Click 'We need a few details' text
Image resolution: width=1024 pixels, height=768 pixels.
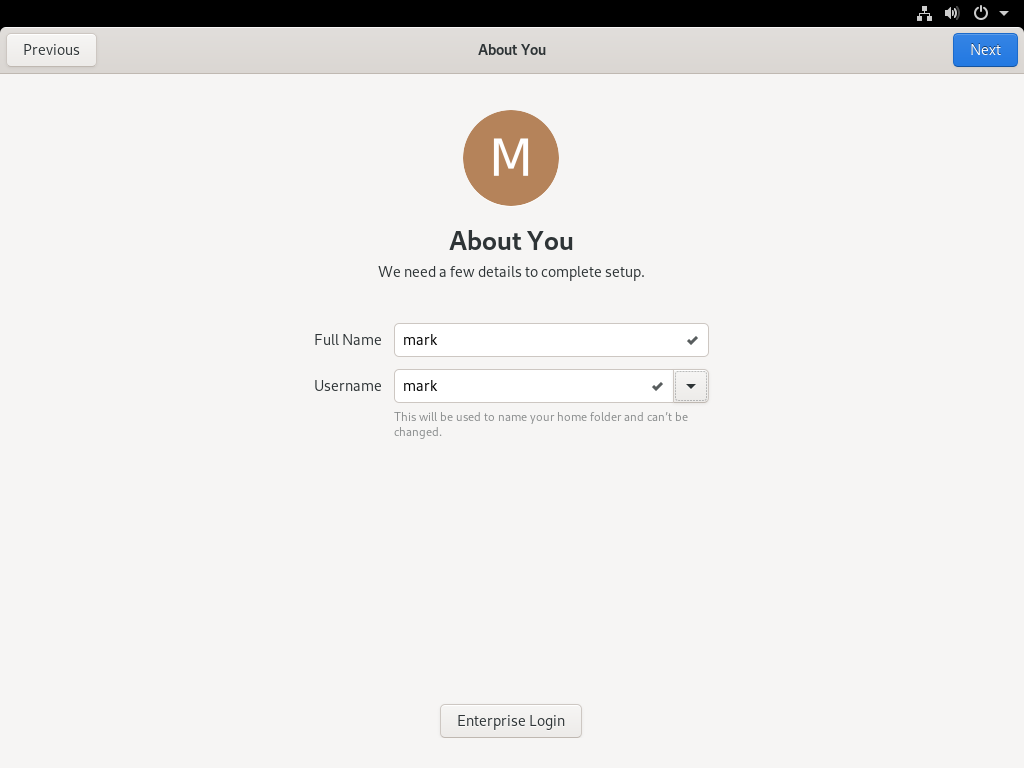[x=511, y=272]
